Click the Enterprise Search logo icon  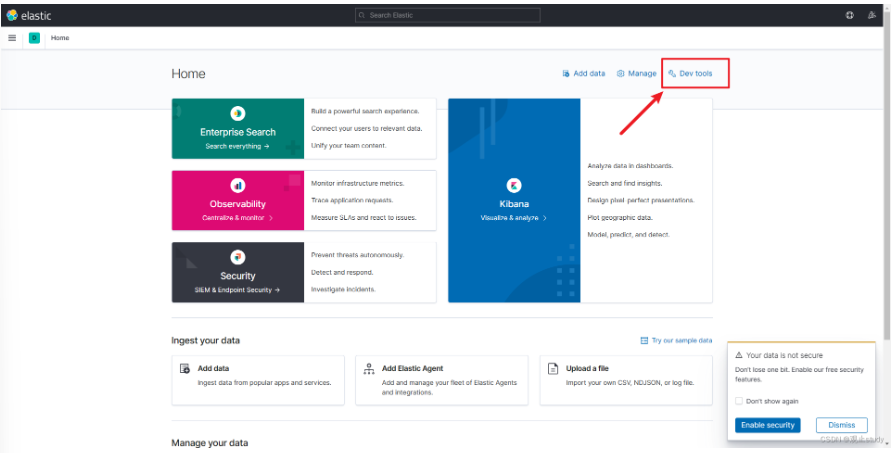point(237,114)
